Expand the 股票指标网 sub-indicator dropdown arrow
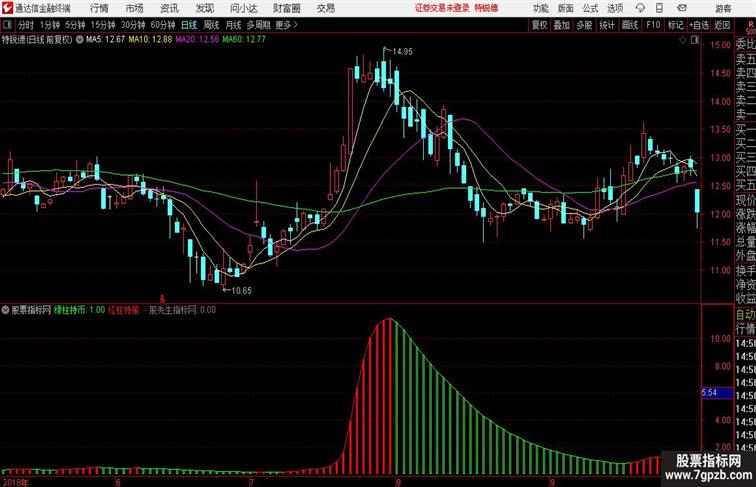Screen dimensions: 756x487 5,310
